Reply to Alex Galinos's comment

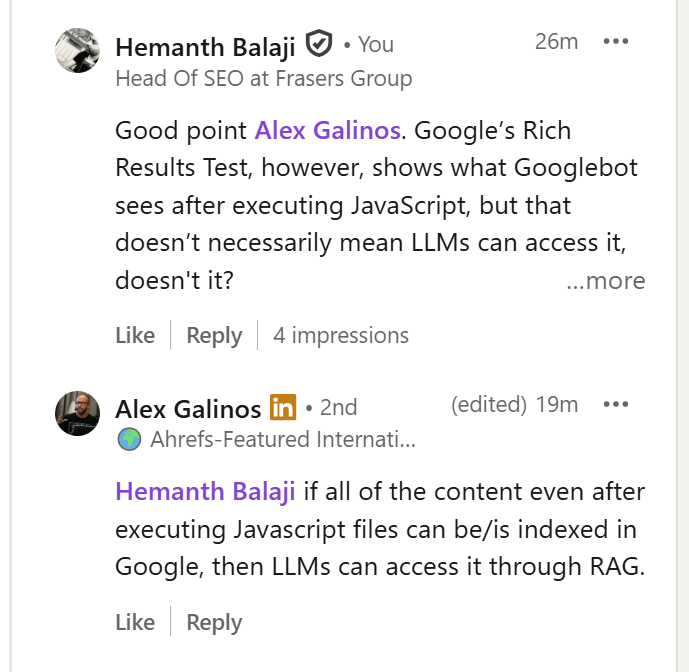(x=214, y=622)
